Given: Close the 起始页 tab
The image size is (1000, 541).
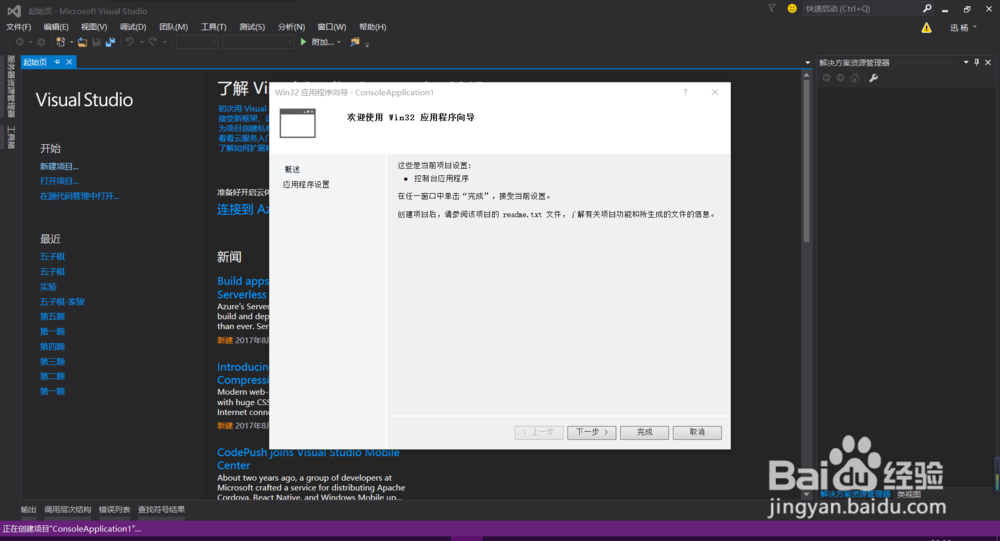Looking at the screenshot, I should coord(69,62).
